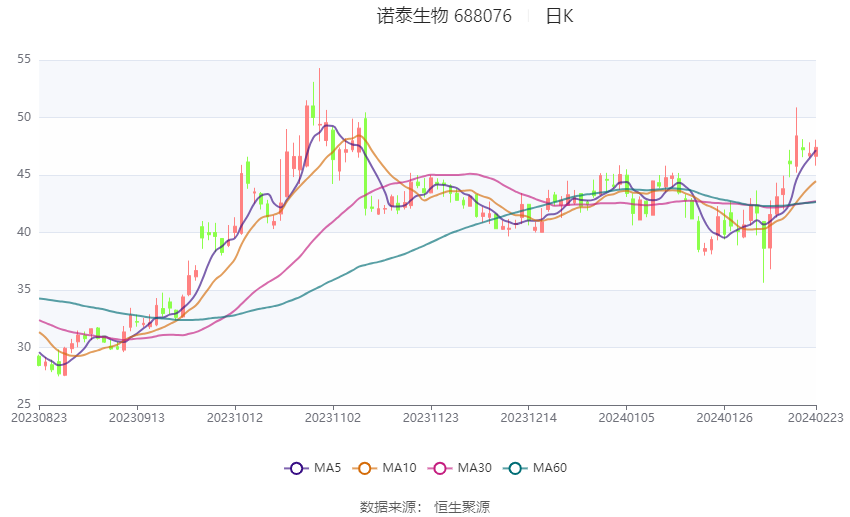
Task: Click the 20240105 date axis label
Action: point(626,418)
